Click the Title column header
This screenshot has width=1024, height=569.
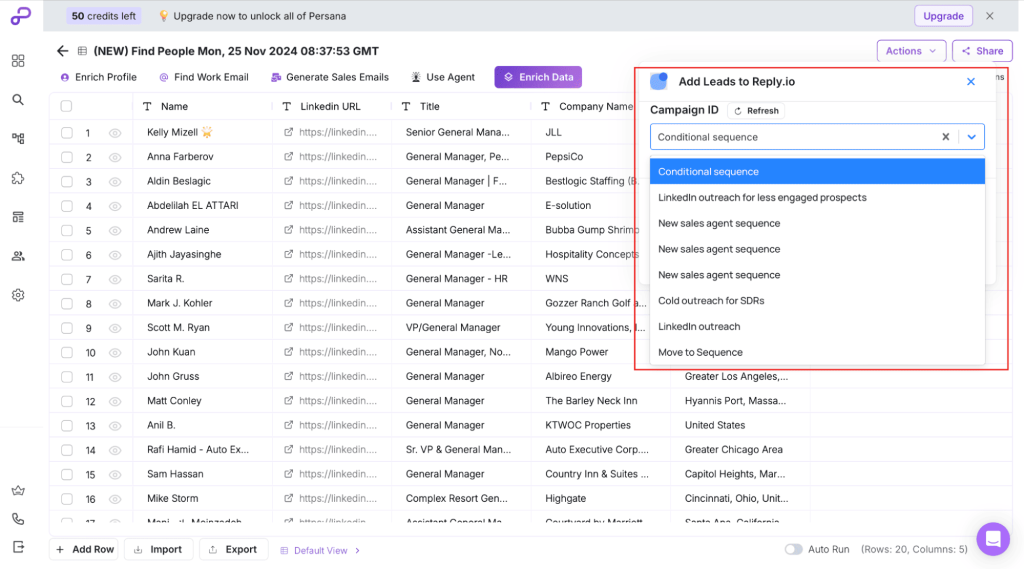point(461,106)
